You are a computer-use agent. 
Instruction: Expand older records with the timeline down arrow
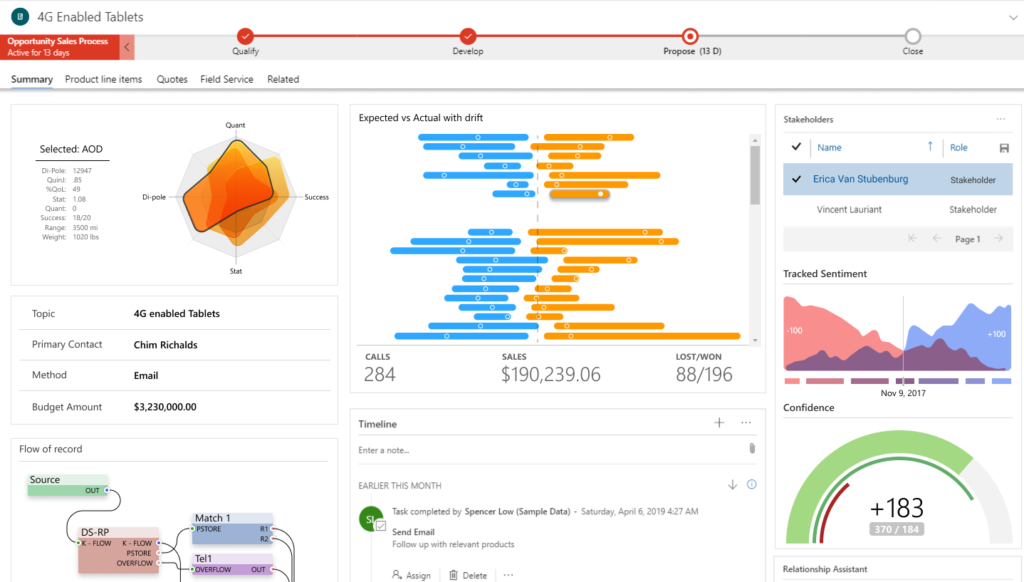[731, 483]
